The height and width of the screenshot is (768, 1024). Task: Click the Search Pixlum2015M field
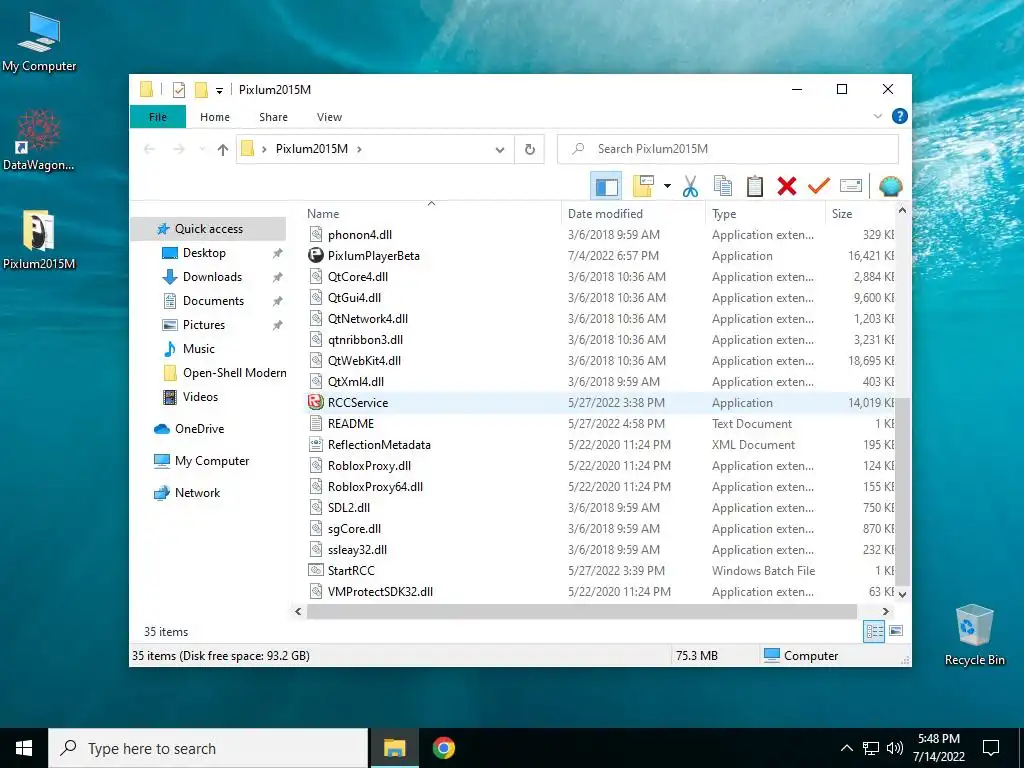pyautogui.click(x=728, y=149)
